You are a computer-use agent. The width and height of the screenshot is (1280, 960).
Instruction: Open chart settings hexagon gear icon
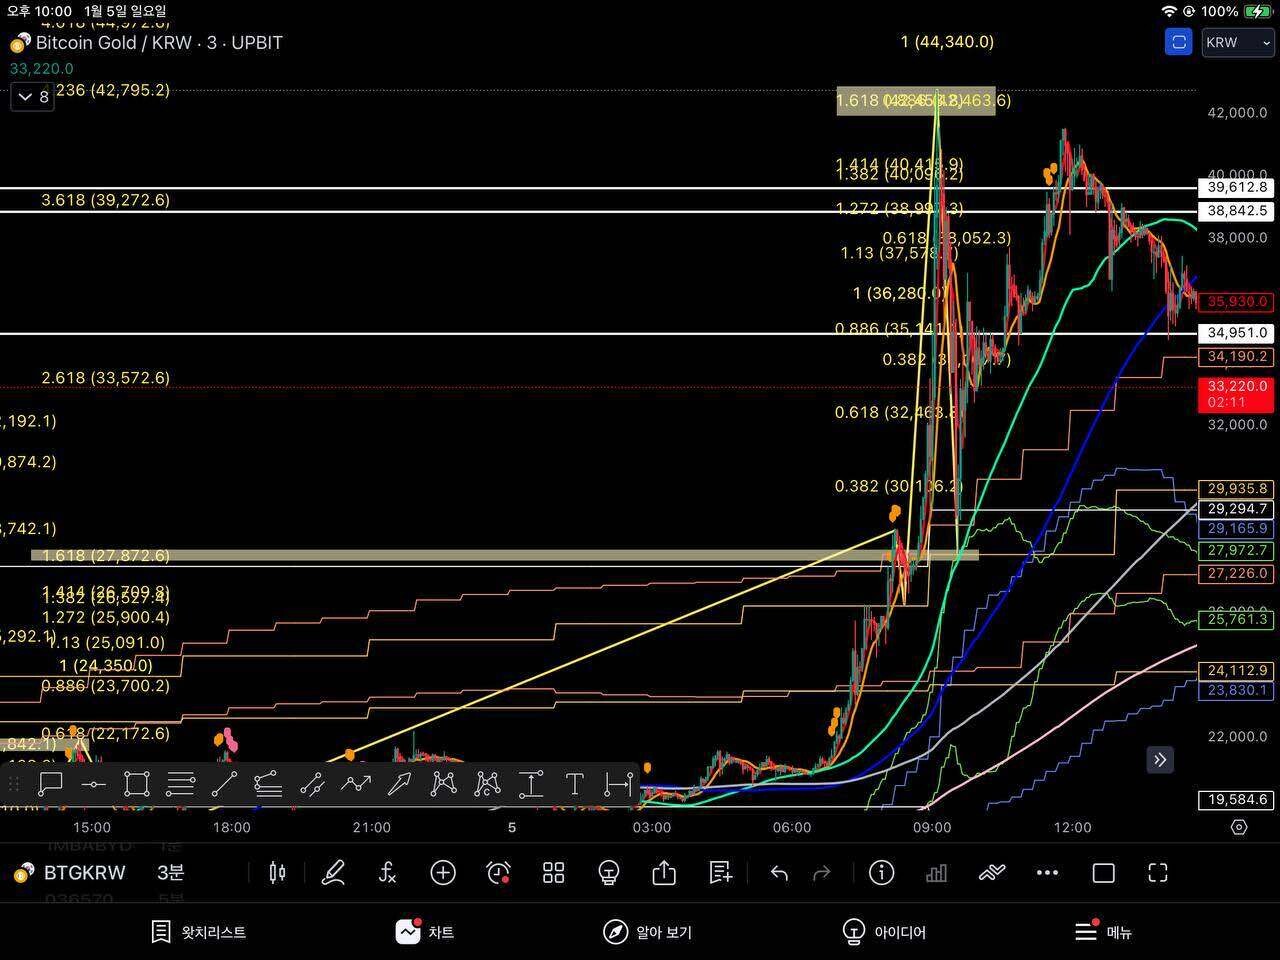tap(1239, 827)
